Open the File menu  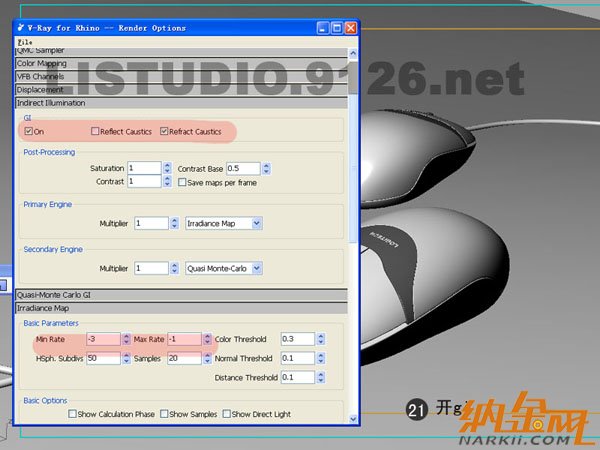[x=25, y=42]
